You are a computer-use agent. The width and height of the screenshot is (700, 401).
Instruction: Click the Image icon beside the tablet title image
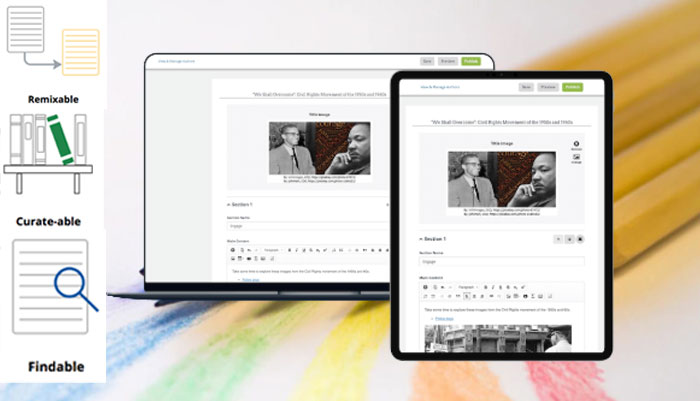pos(576,158)
